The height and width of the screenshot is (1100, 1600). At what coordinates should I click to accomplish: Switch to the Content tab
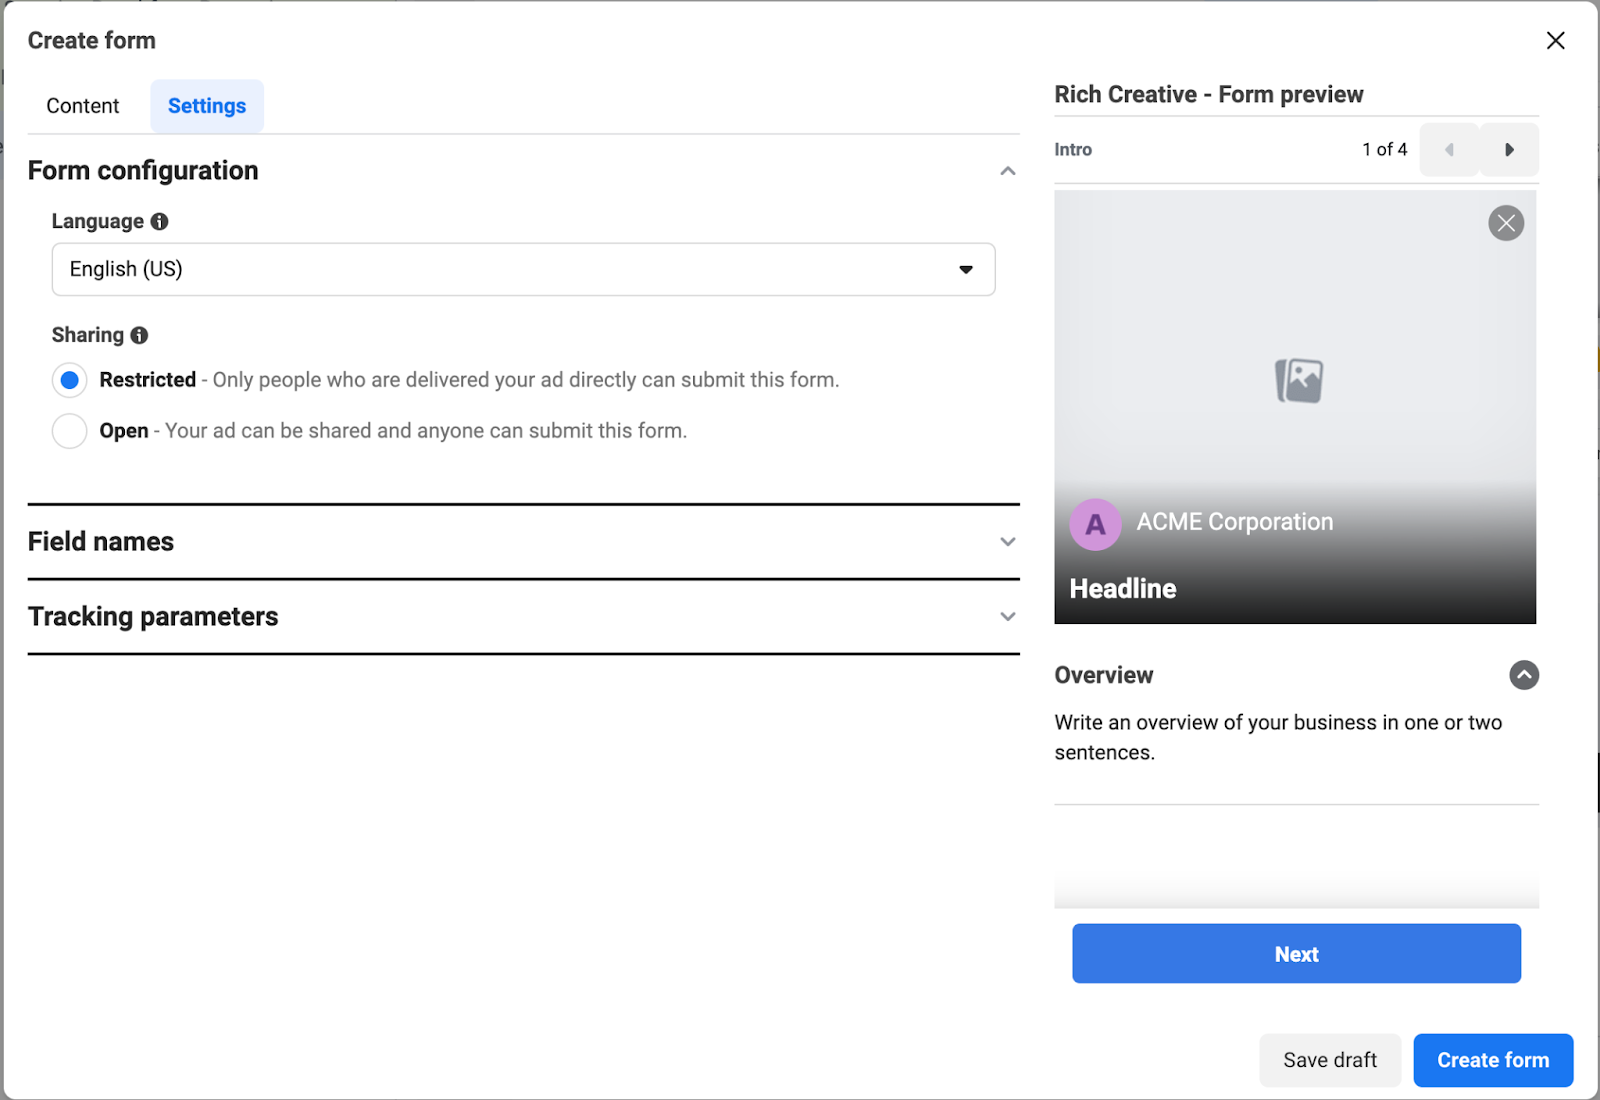coord(83,106)
